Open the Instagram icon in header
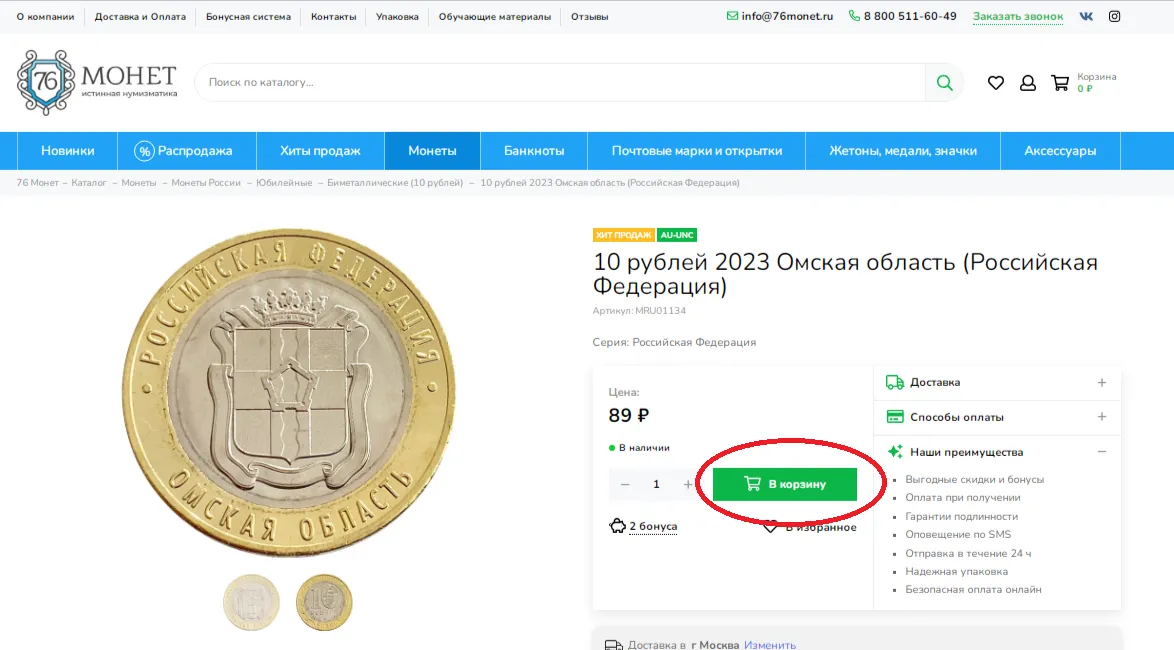 click(x=1114, y=16)
